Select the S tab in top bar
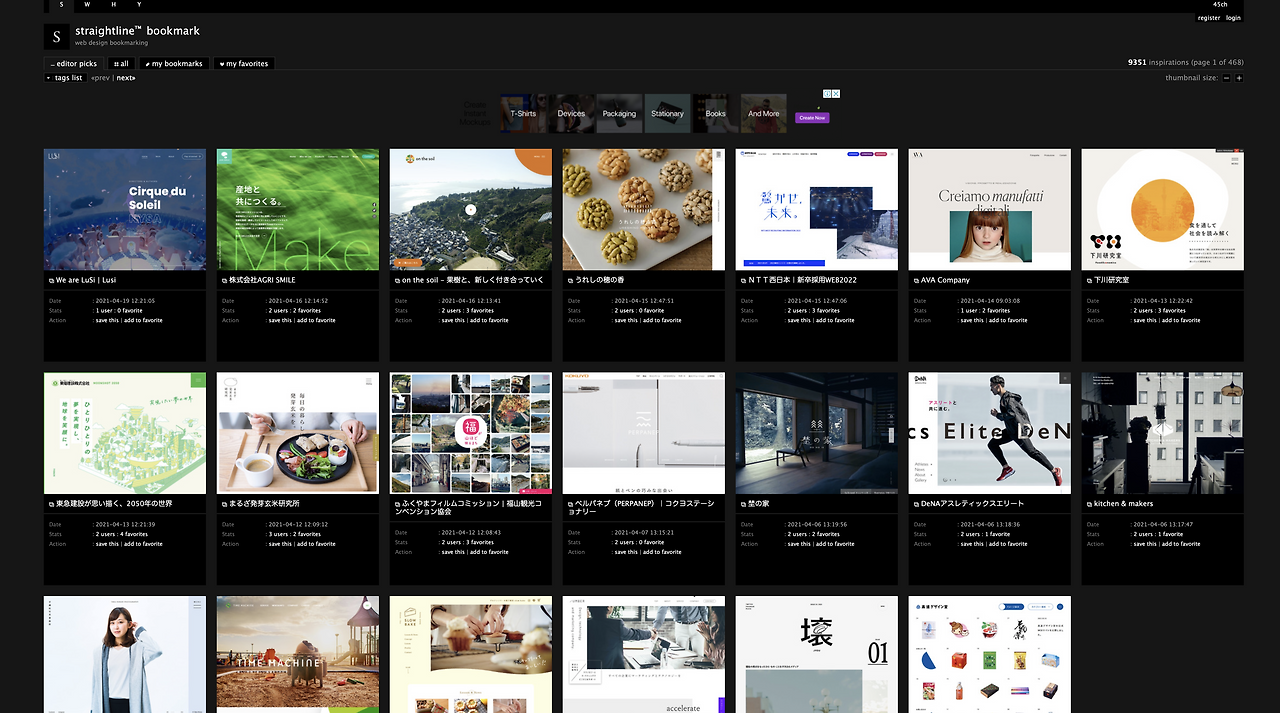 click(x=61, y=5)
